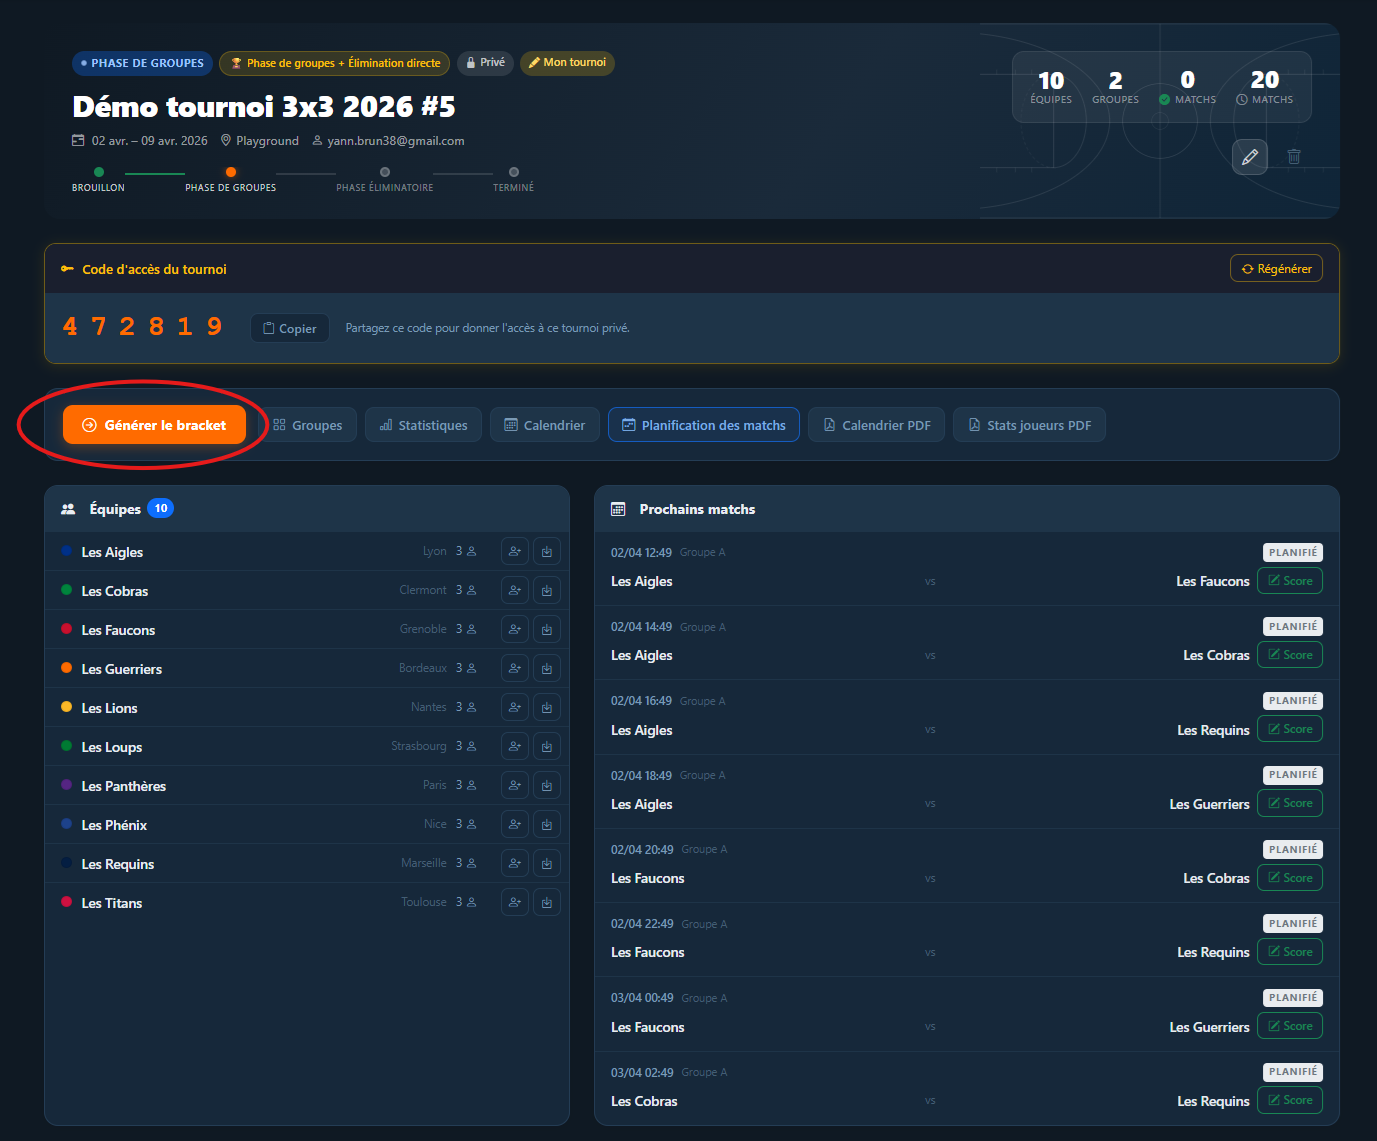Viewport: 1377px width, 1141px height.
Task: Enter score for Les Aigles vs Les Faucons
Action: [1289, 581]
